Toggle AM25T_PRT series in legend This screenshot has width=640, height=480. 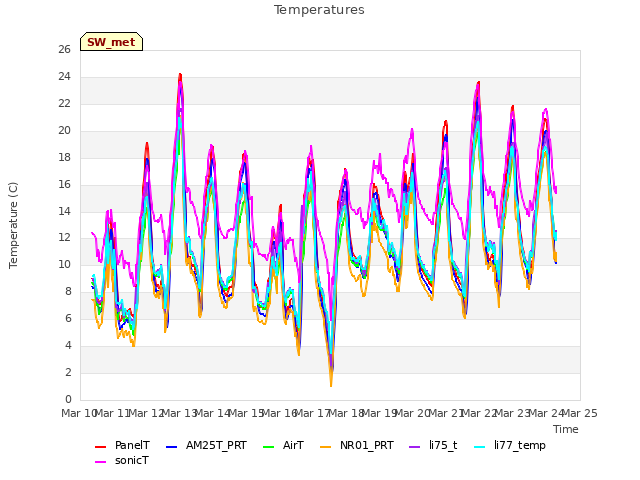click(206, 445)
